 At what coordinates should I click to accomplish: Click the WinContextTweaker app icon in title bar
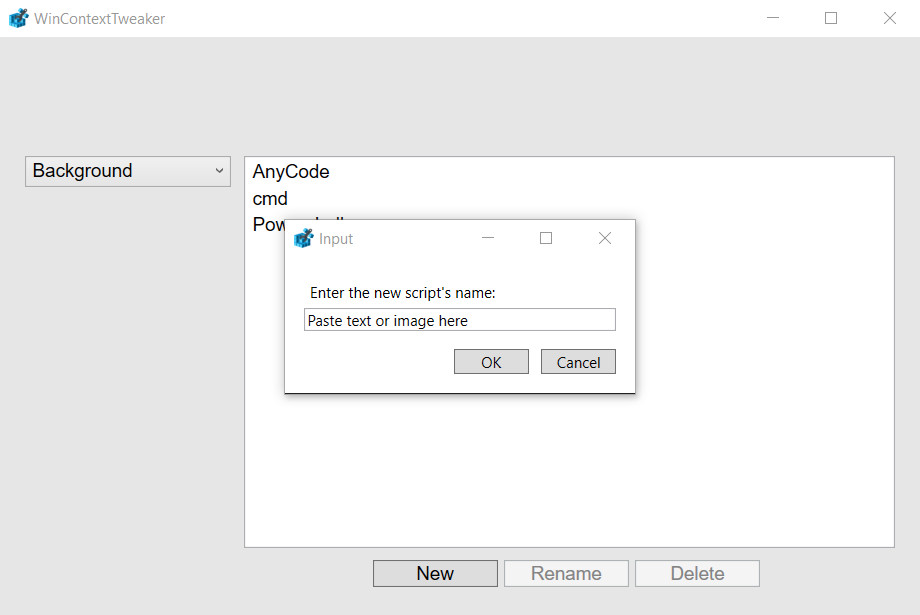[x=18, y=18]
